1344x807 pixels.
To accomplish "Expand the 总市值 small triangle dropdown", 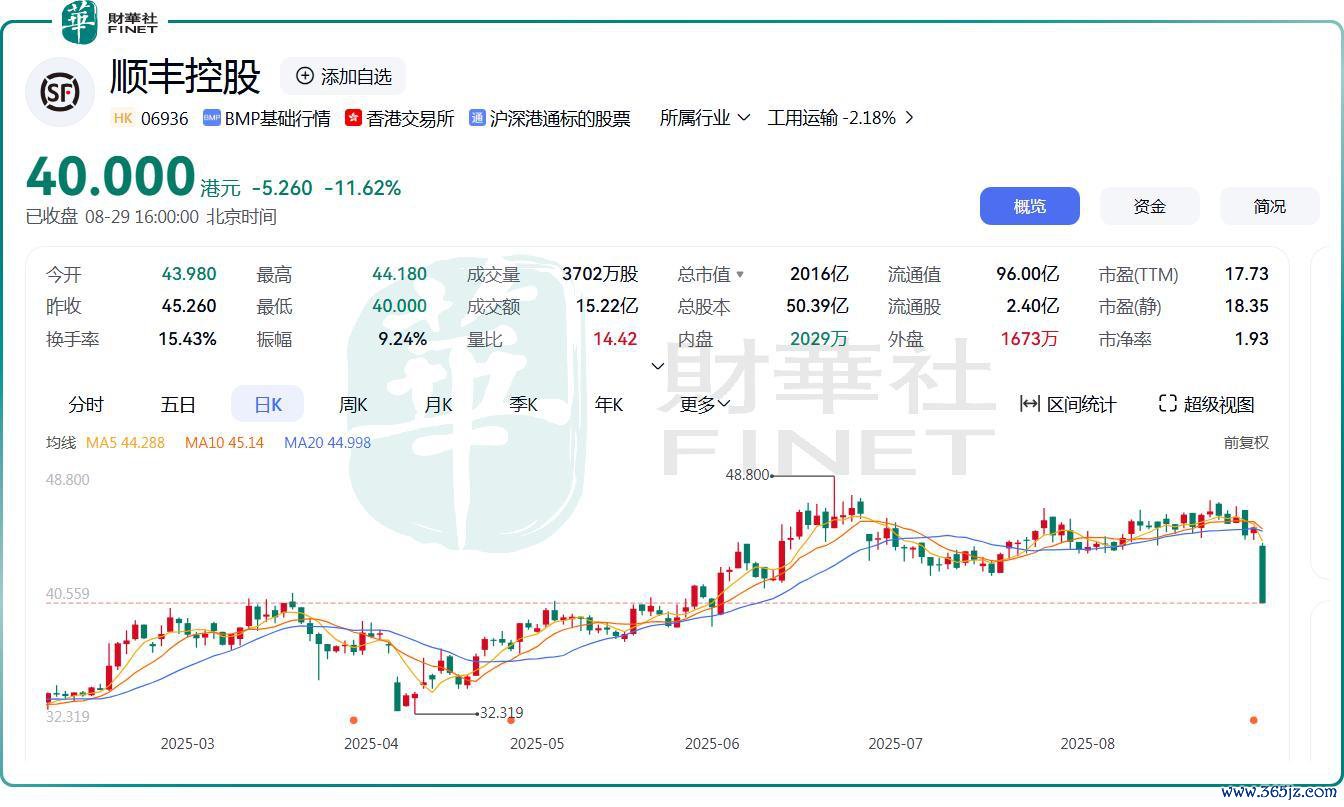I will pos(740,274).
